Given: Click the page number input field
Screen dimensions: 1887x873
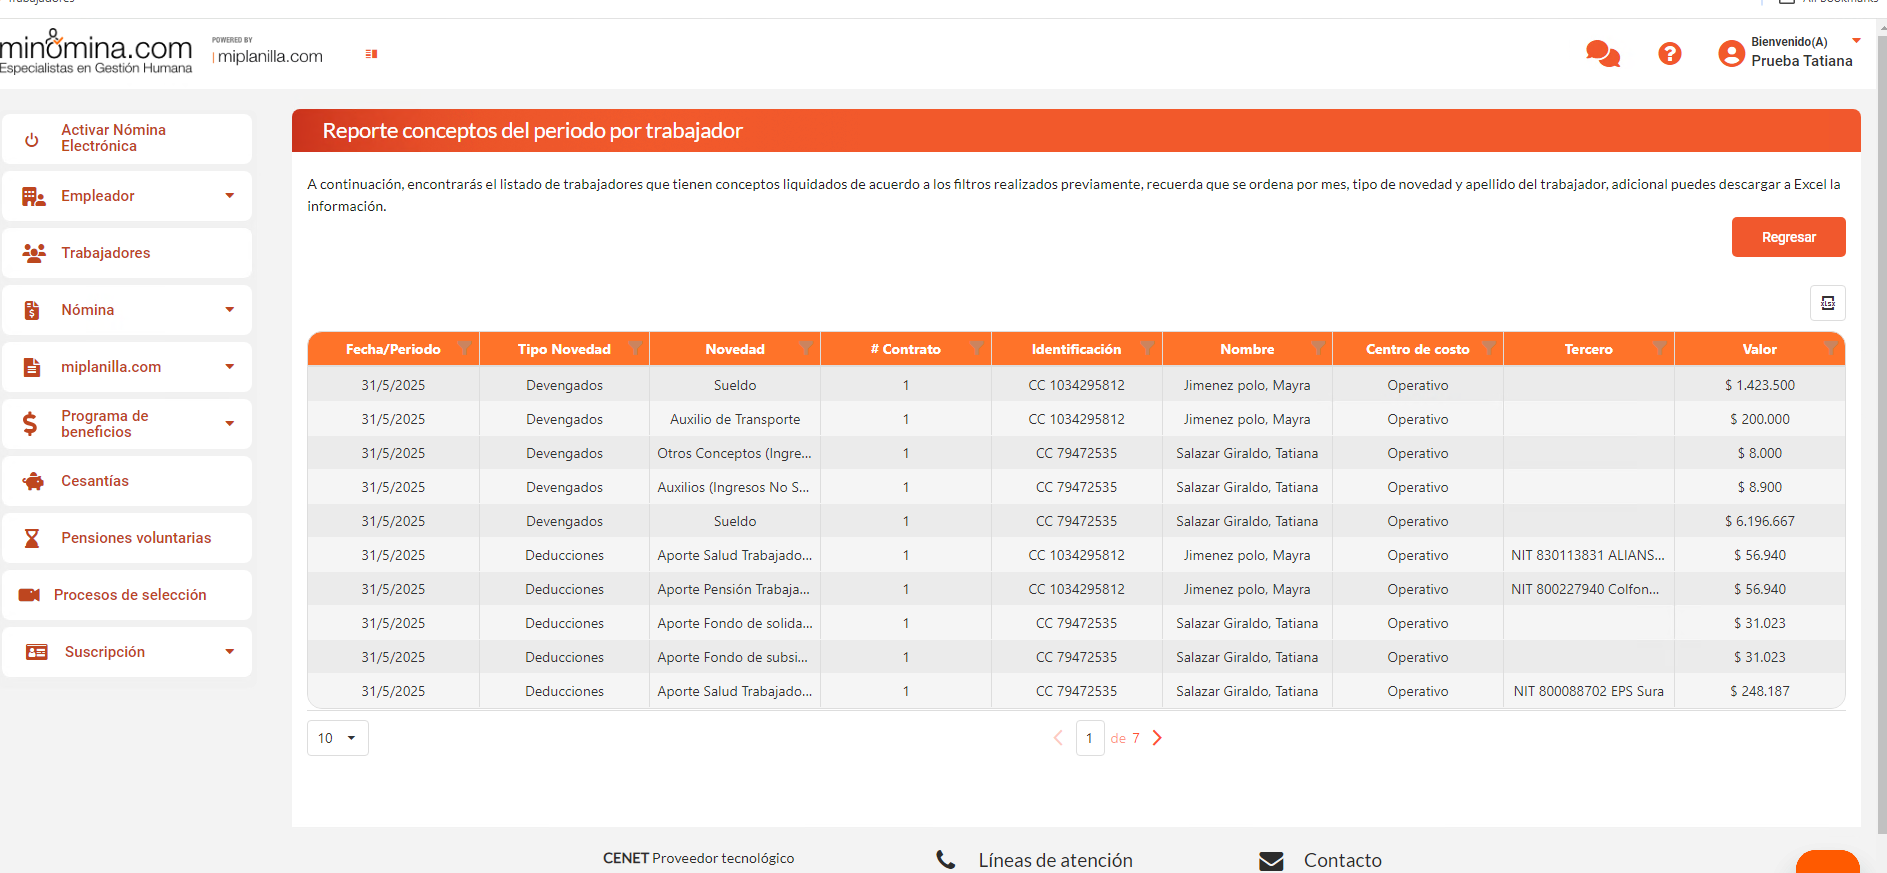Looking at the screenshot, I should (1089, 738).
